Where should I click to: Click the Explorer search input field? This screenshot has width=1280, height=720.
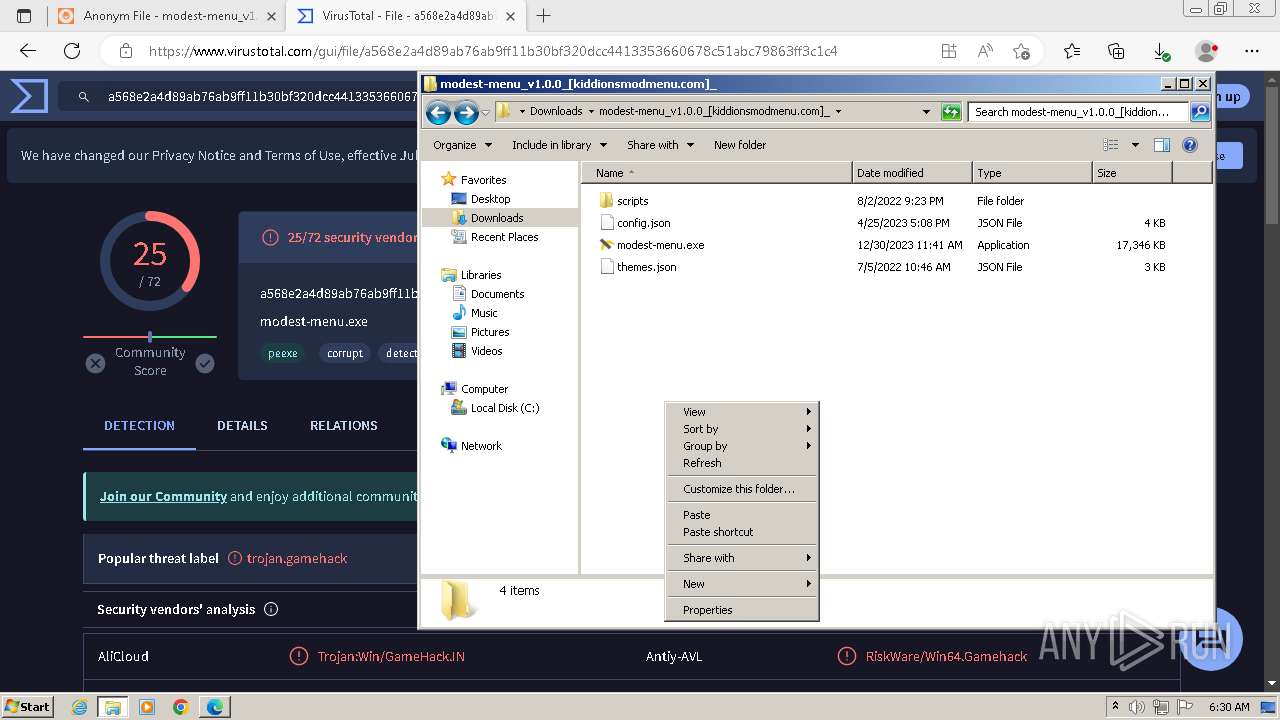(x=1078, y=112)
